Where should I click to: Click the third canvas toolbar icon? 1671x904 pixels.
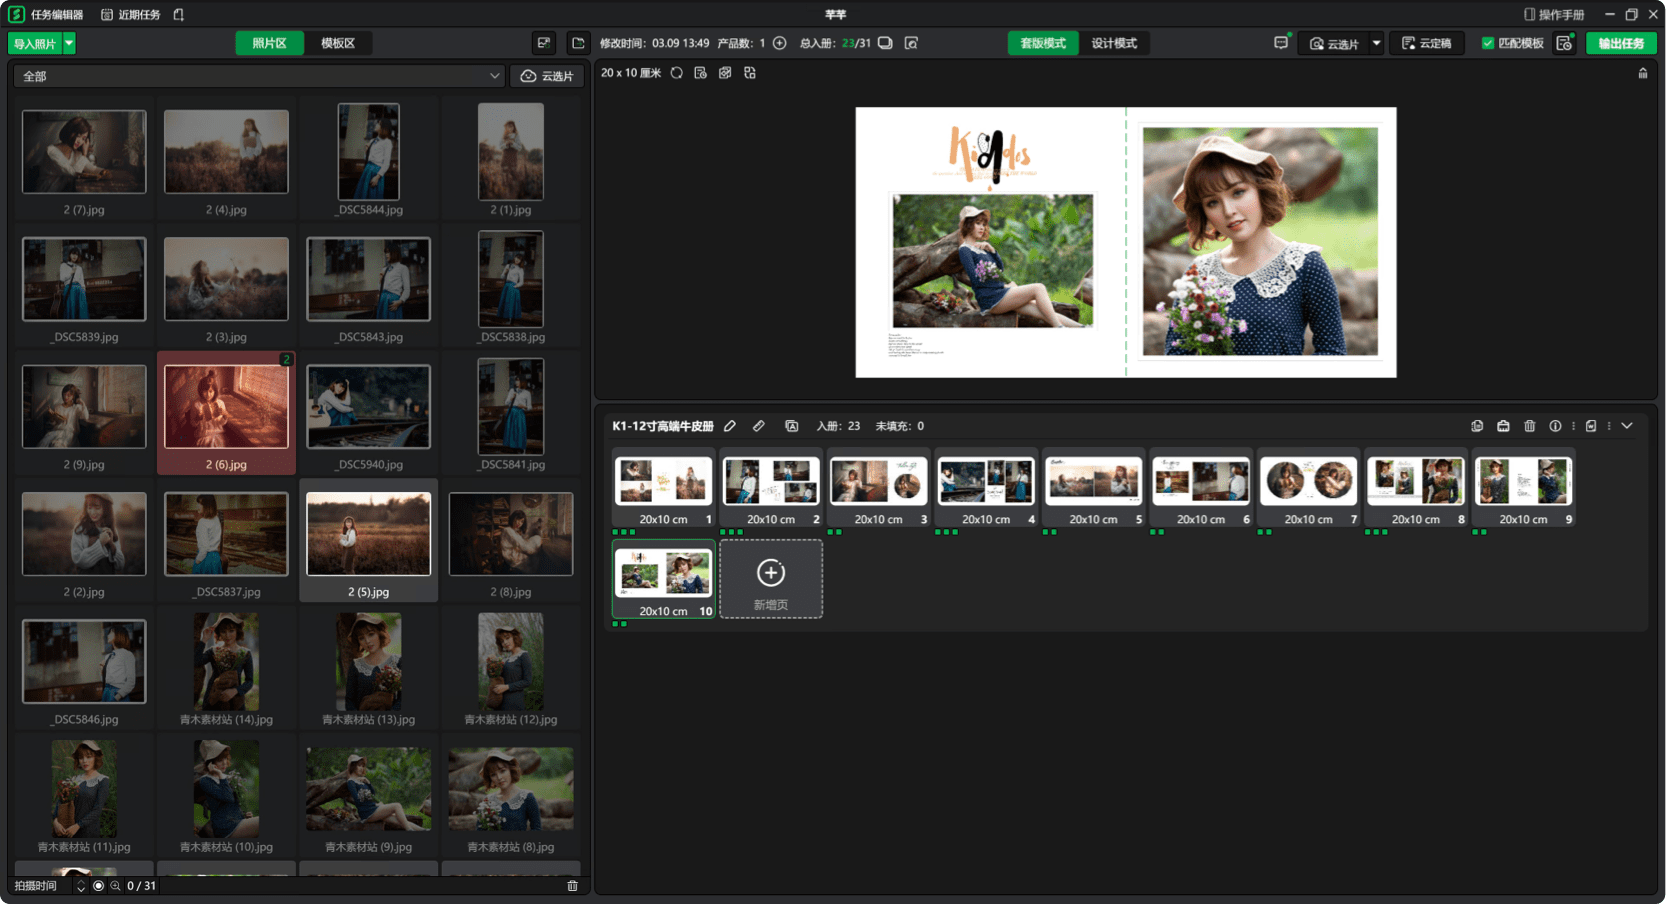tap(725, 73)
